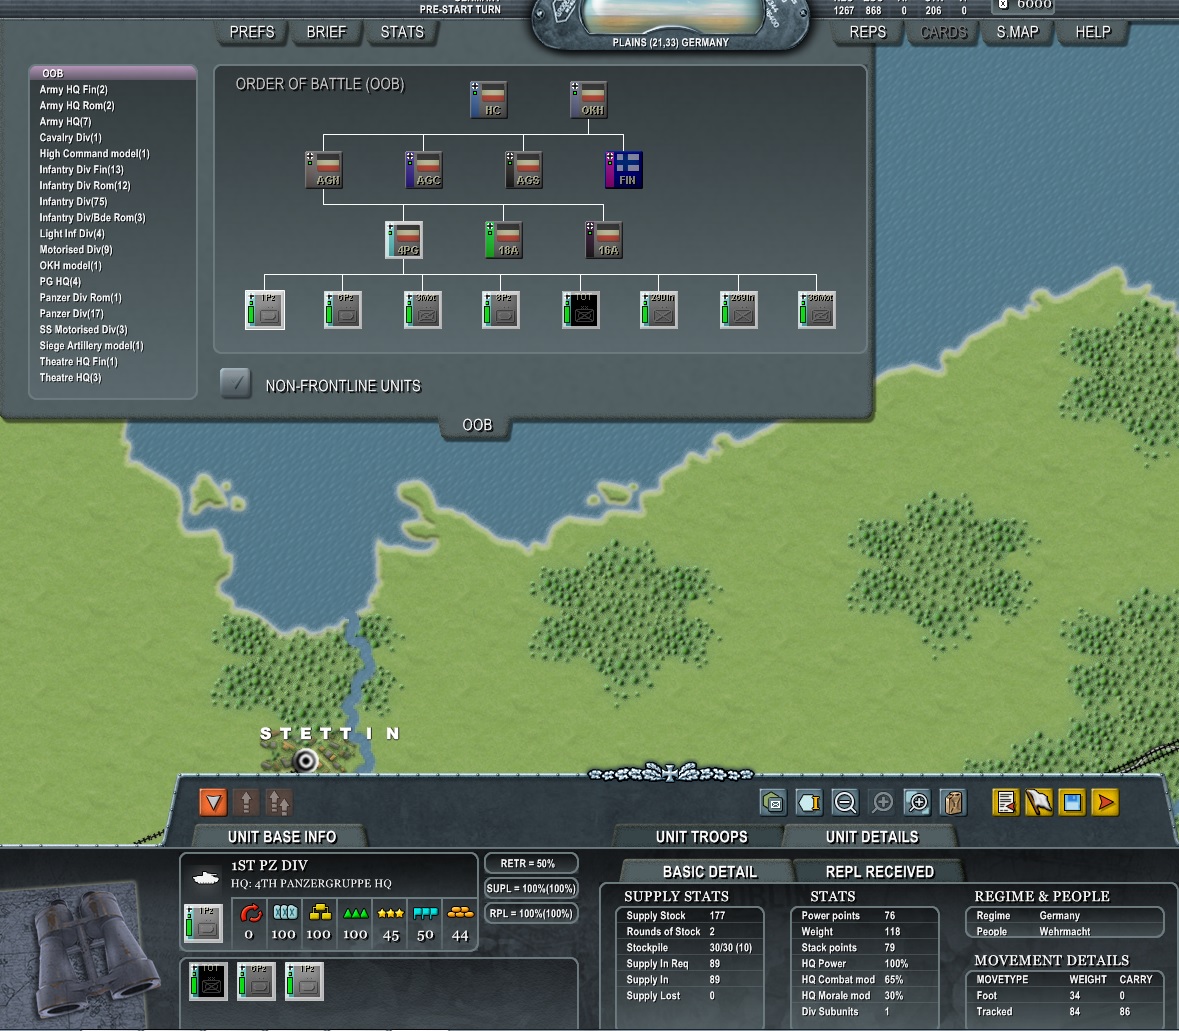Screen dimensions: 1179x1031
Task: Toggle the Non-Frontline Units checkbox
Action: (235, 384)
